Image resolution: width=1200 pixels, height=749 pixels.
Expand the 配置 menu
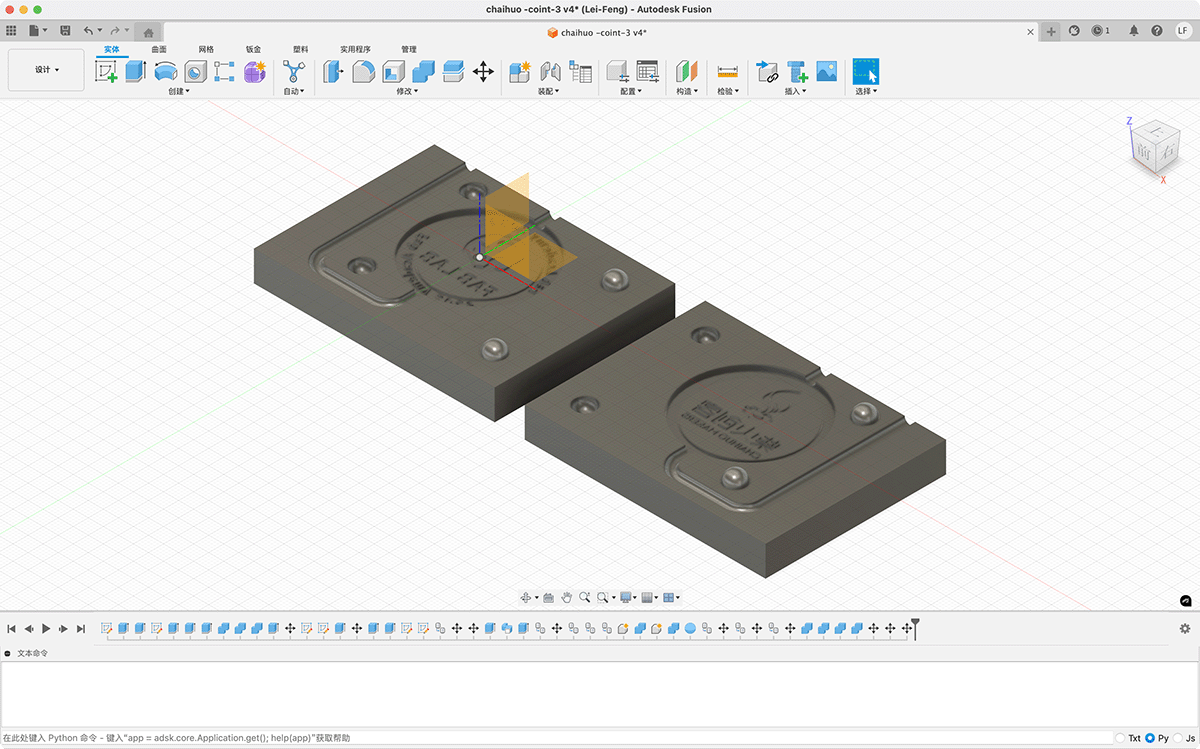(631, 91)
